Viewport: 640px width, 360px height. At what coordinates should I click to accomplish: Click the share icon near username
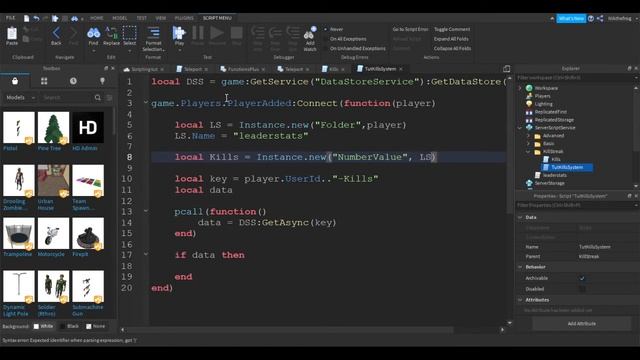(x=600, y=18)
